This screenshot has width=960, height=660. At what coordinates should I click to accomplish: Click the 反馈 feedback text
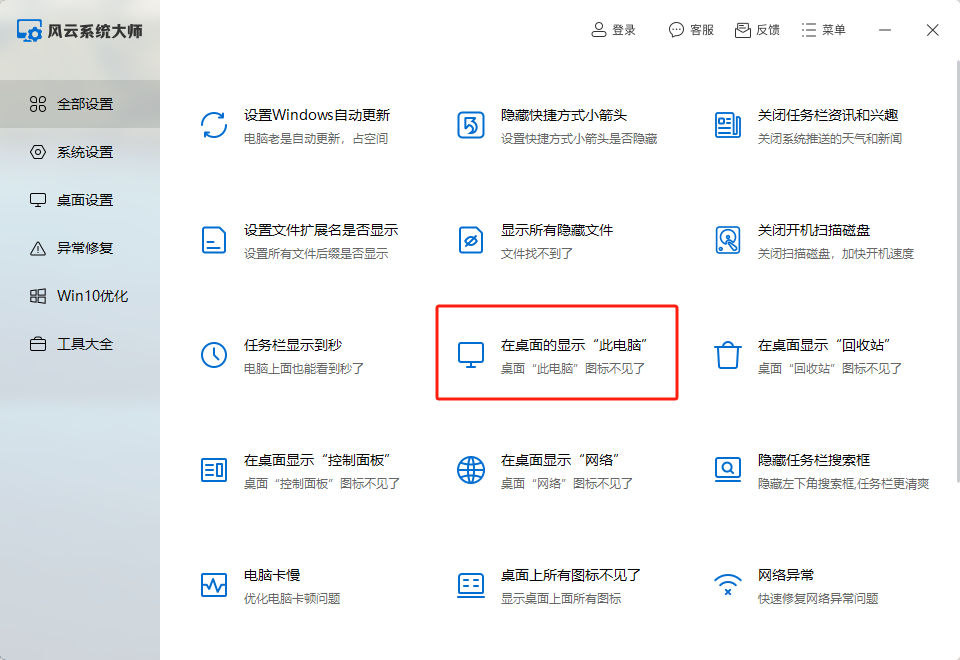(768, 30)
